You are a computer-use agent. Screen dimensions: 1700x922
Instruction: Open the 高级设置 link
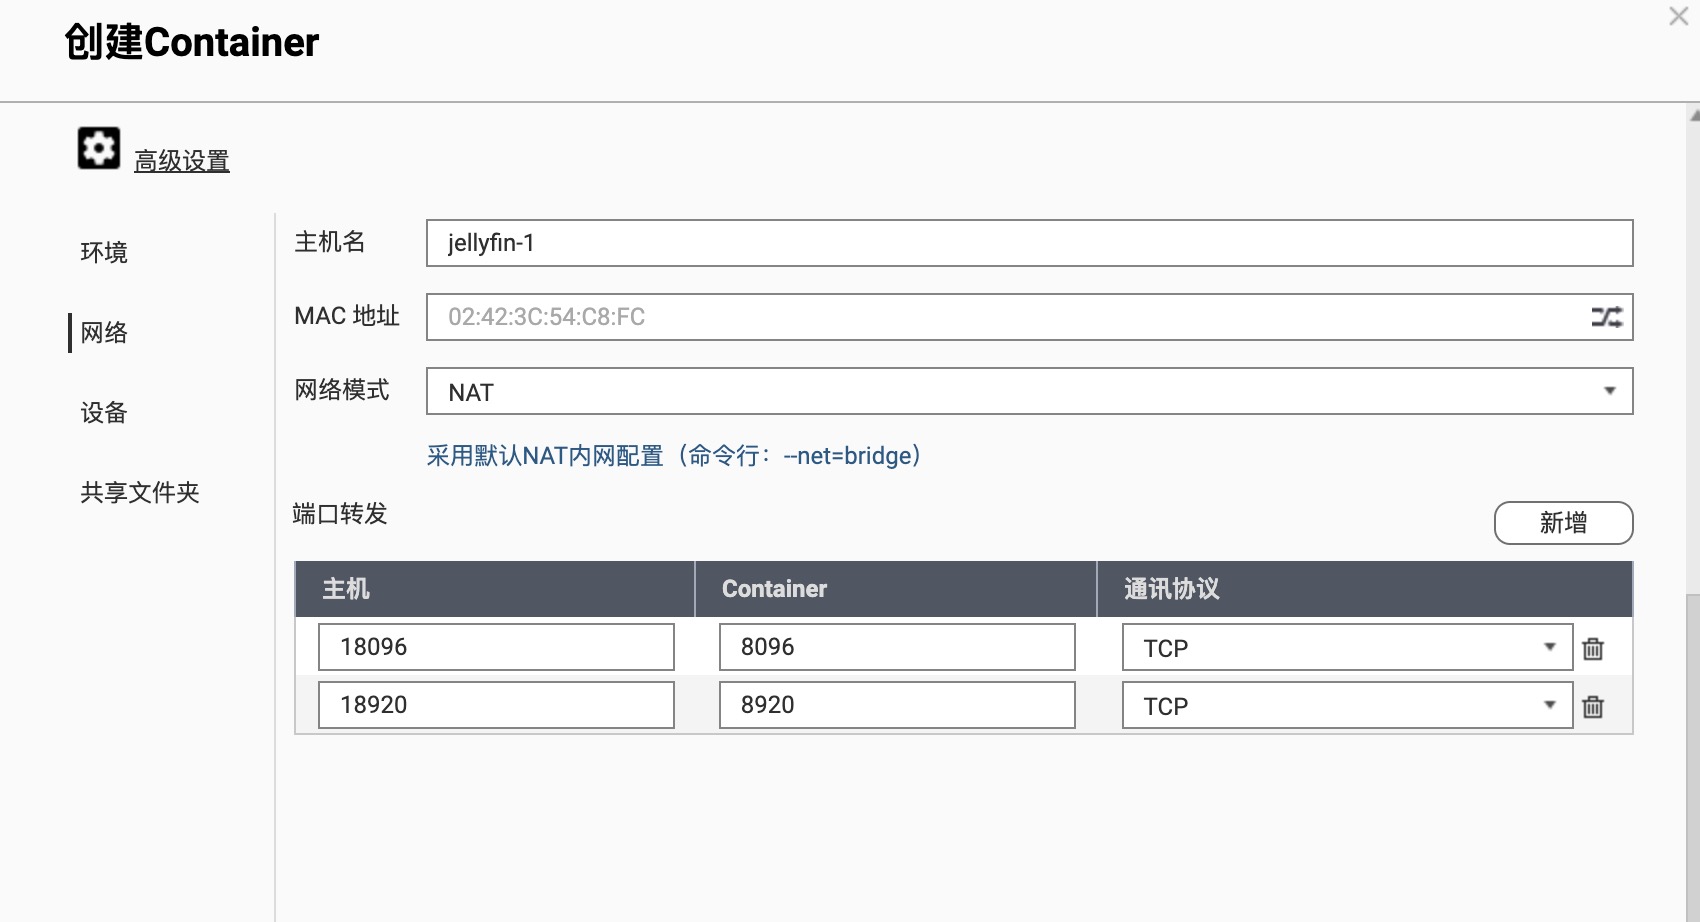coord(182,161)
